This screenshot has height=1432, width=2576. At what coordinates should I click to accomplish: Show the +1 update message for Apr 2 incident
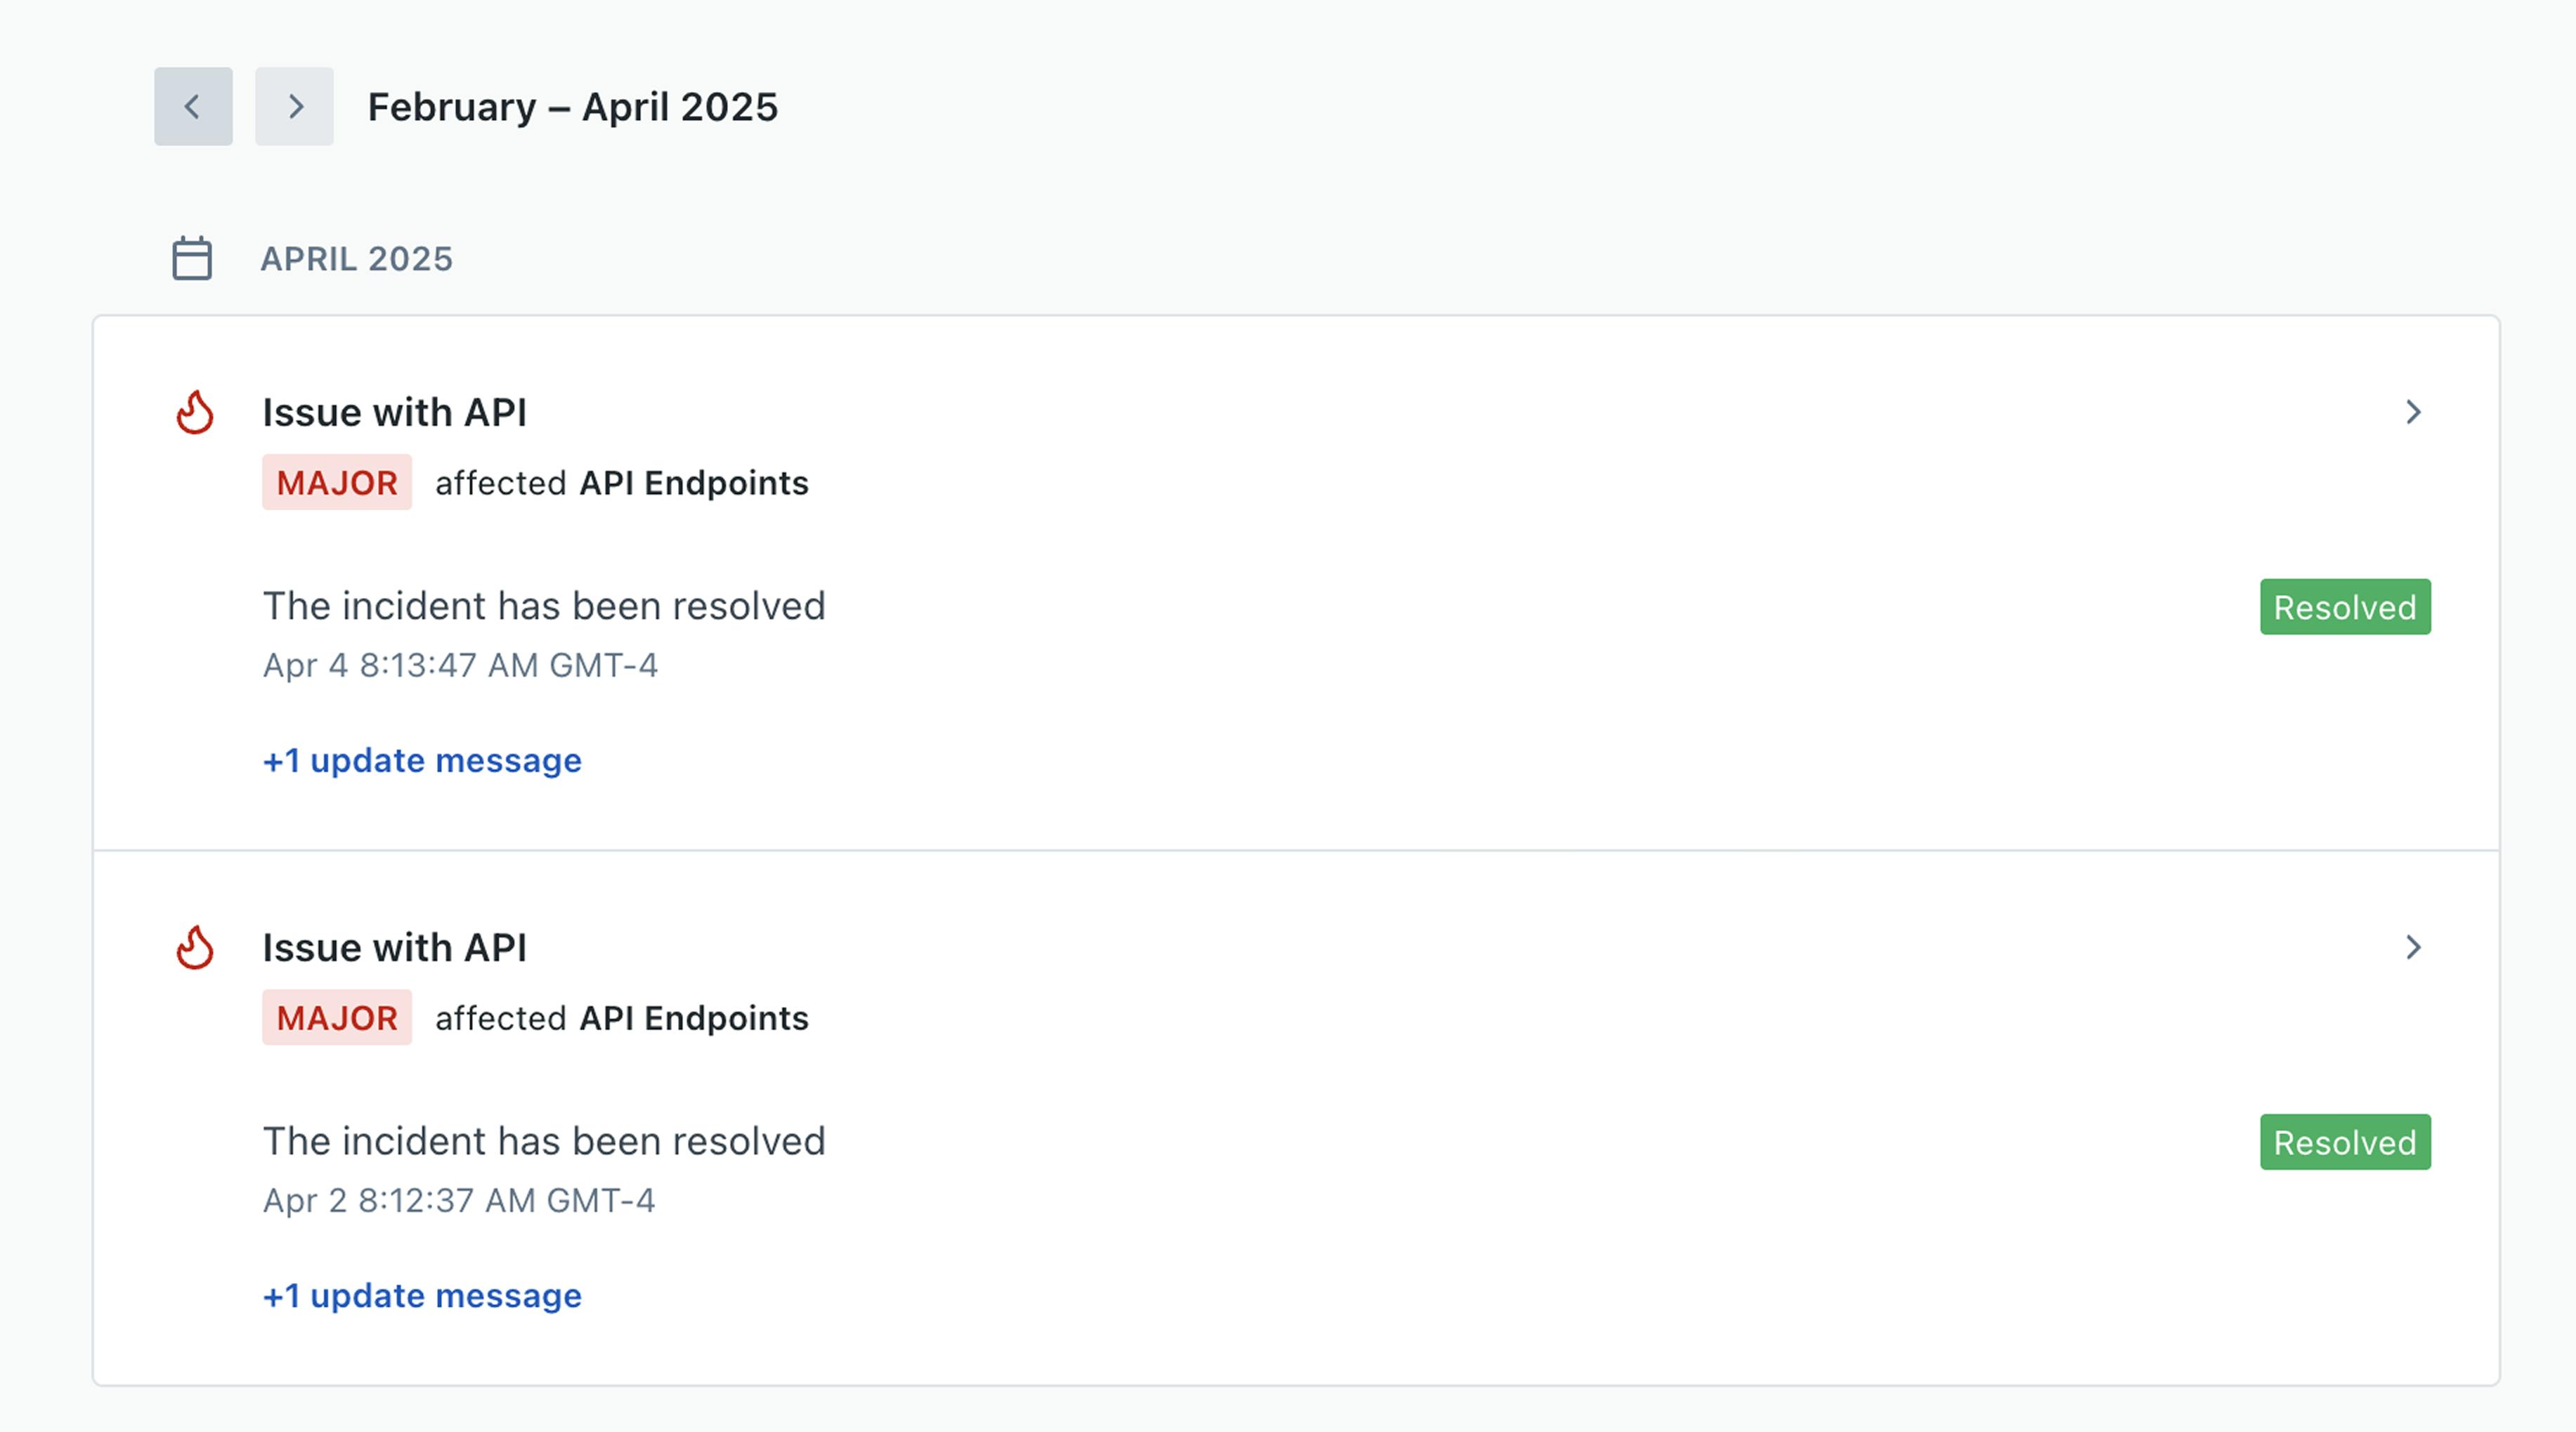(x=422, y=1295)
